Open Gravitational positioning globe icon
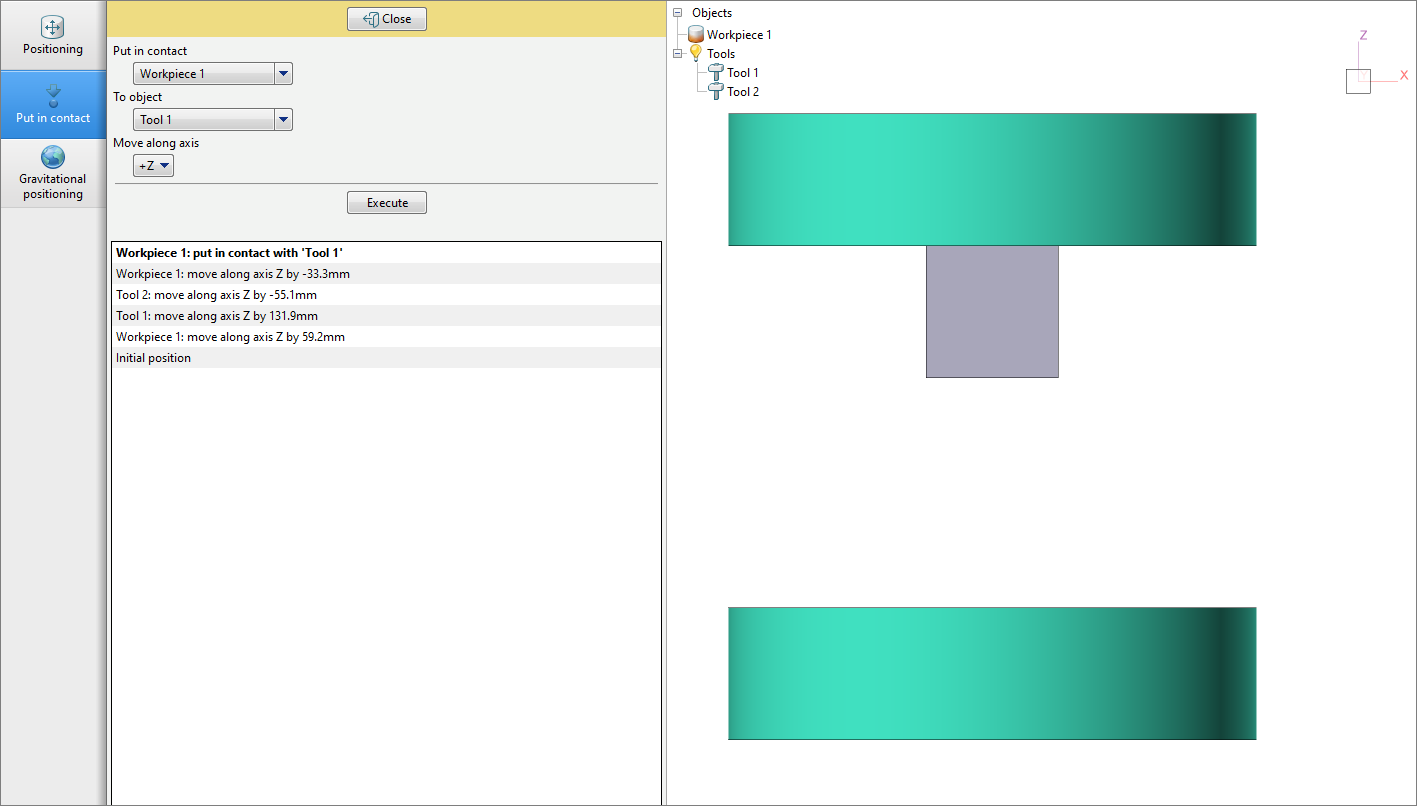Image resolution: width=1417 pixels, height=806 pixels. coord(53,157)
